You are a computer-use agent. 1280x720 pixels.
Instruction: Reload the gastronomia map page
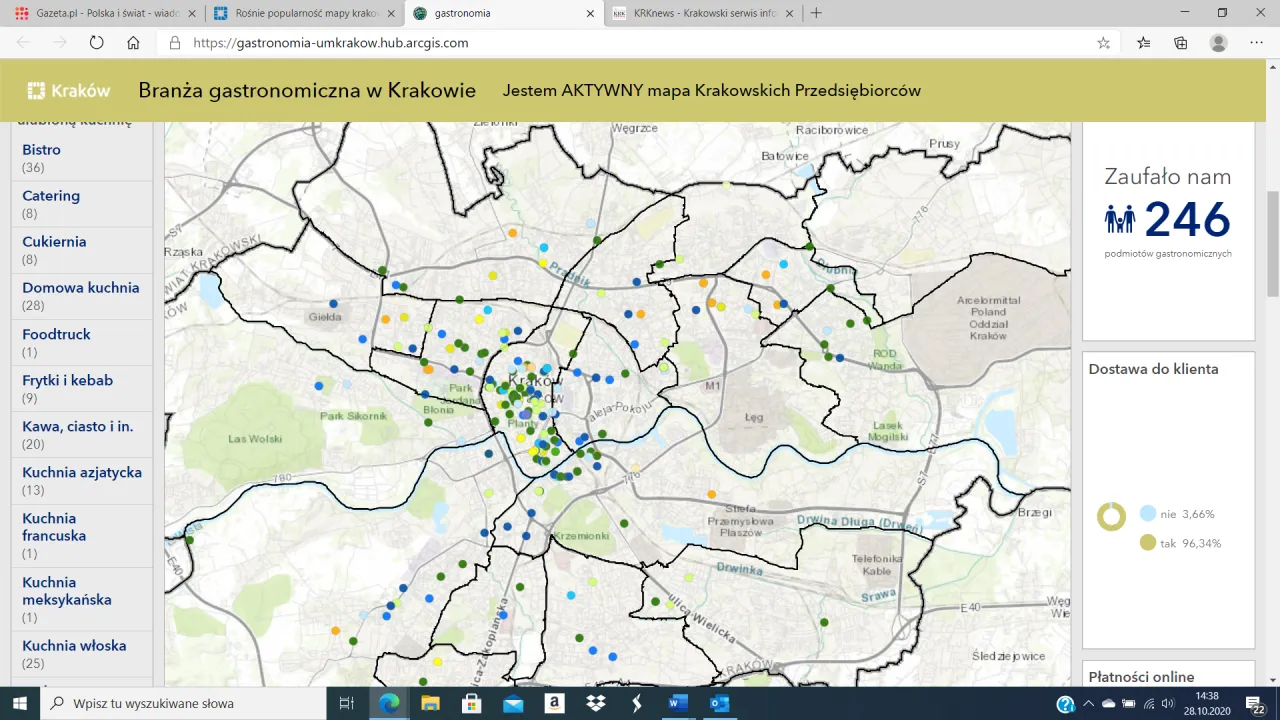point(96,43)
